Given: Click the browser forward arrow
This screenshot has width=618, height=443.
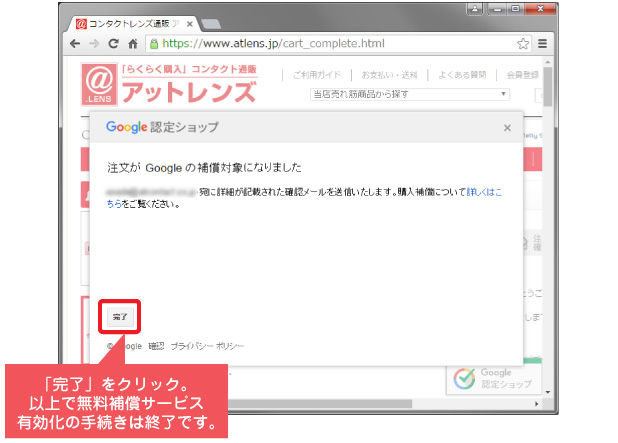Looking at the screenshot, I should pyautogui.click(x=94, y=44).
